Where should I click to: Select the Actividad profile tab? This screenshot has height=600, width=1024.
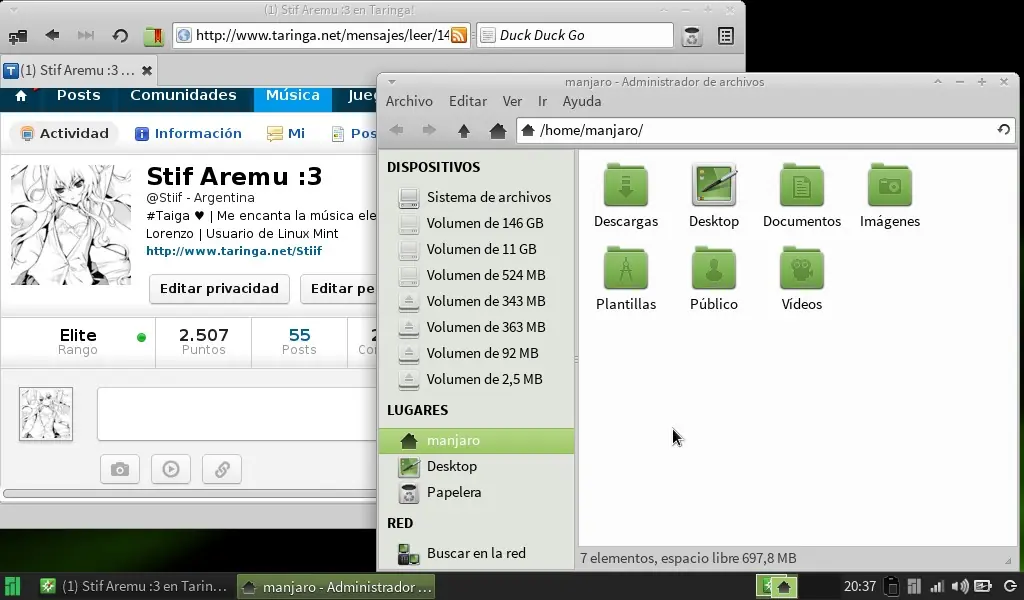[x=65, y=133]
